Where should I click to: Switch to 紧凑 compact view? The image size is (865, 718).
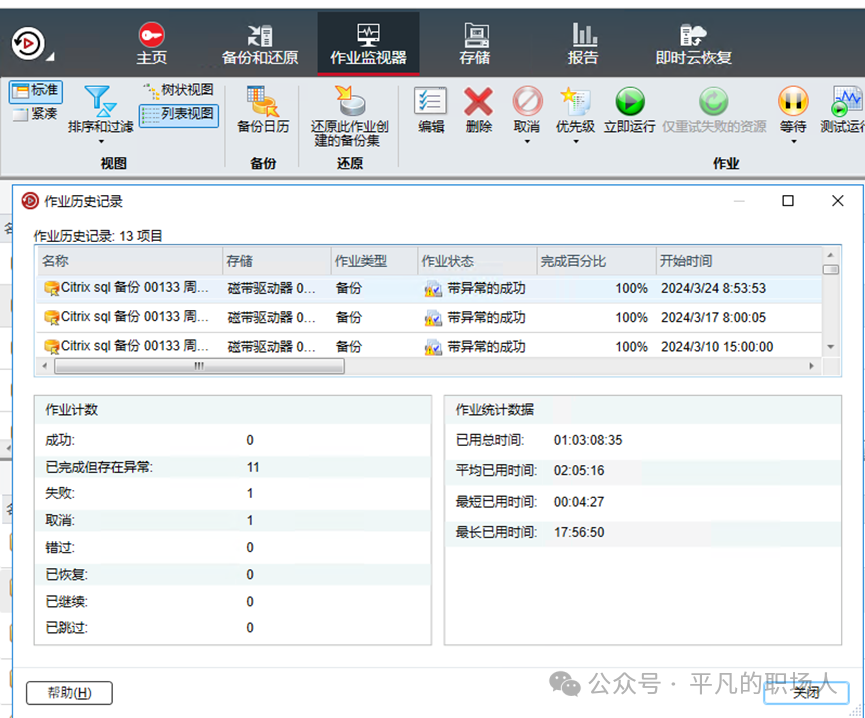click(35, 114)
